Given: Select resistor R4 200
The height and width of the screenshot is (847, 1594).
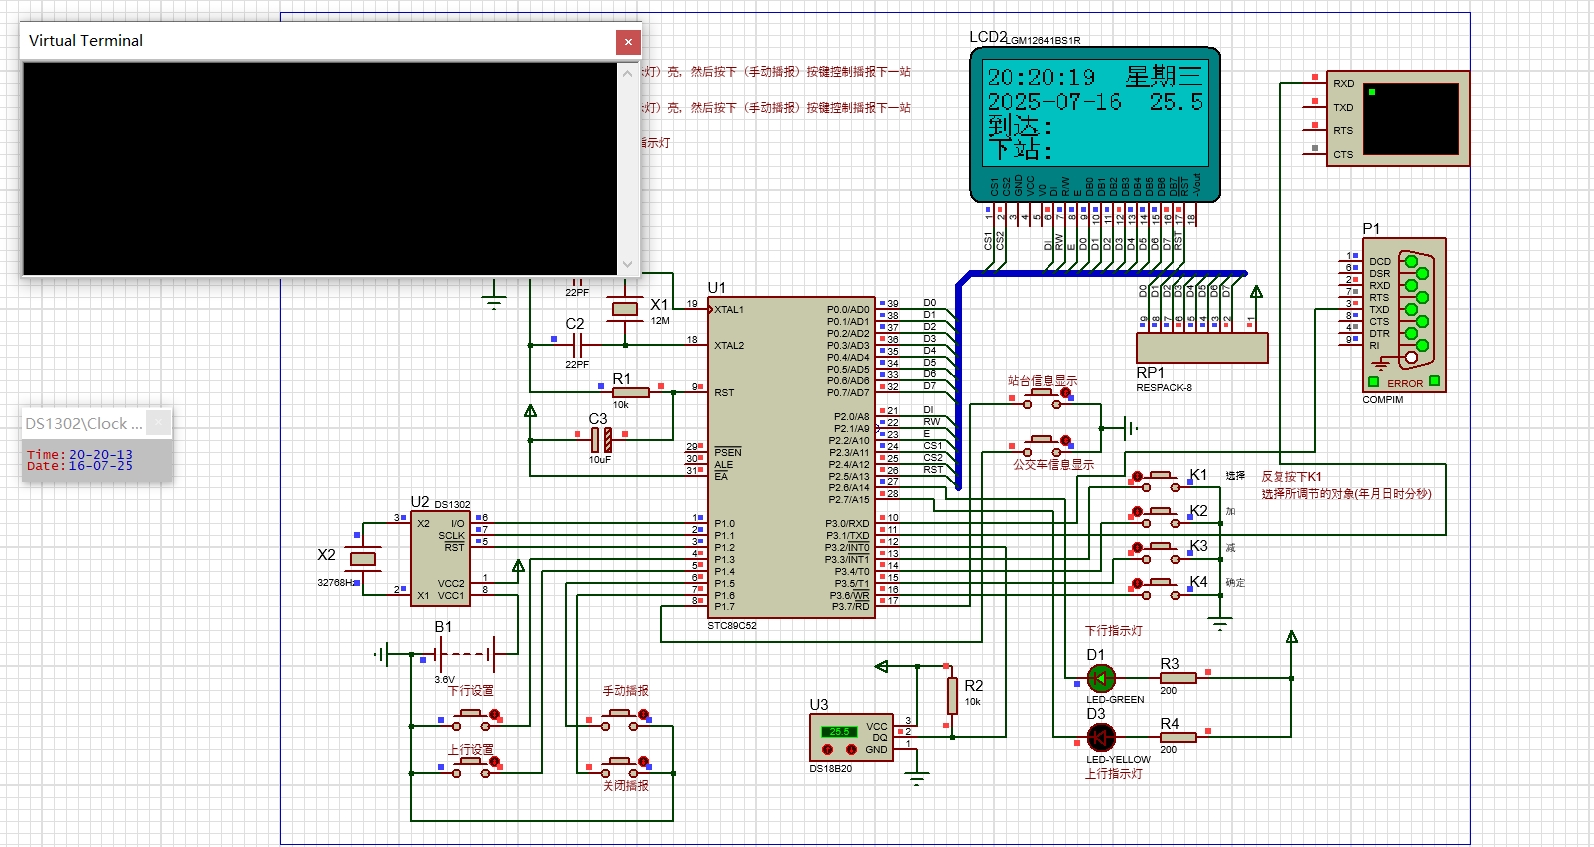Looking at the screenshot, I should pyautogui.click(x=1178, y=737).
